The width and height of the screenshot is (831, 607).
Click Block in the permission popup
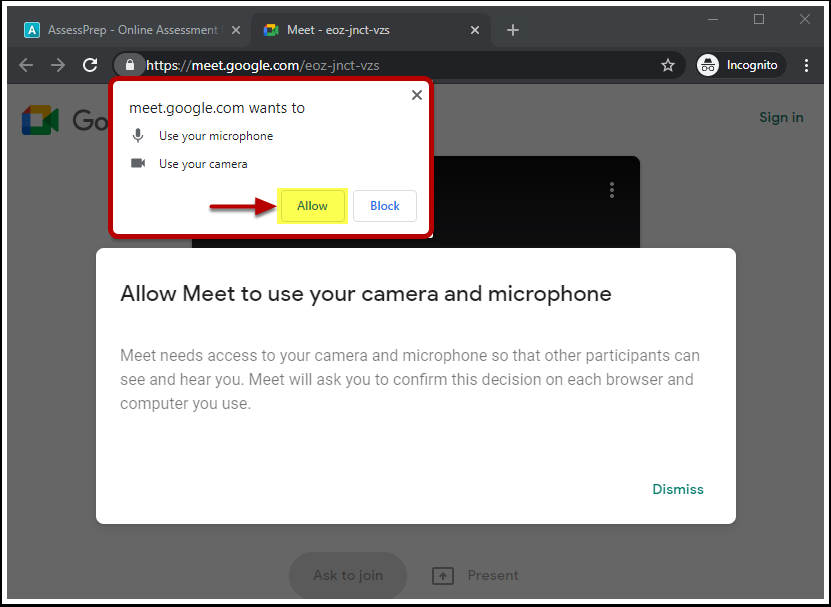pyautogui.click(x=385, y=206)
